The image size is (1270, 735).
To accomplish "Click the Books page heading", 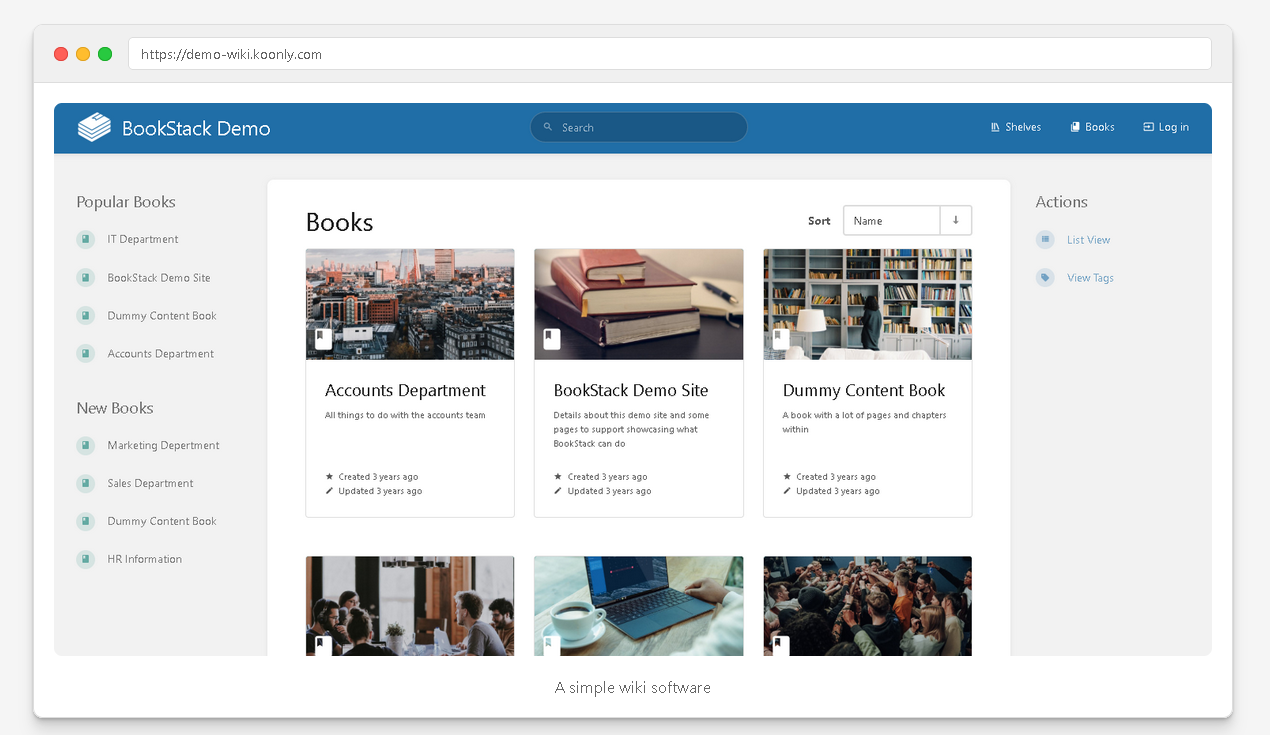I will [339, 222].
